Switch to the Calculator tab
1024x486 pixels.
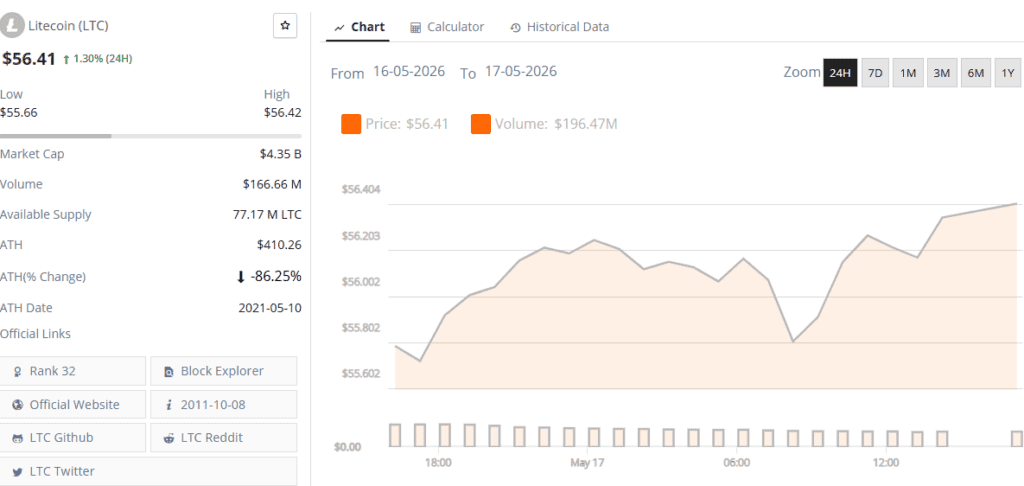pos(447,27)
